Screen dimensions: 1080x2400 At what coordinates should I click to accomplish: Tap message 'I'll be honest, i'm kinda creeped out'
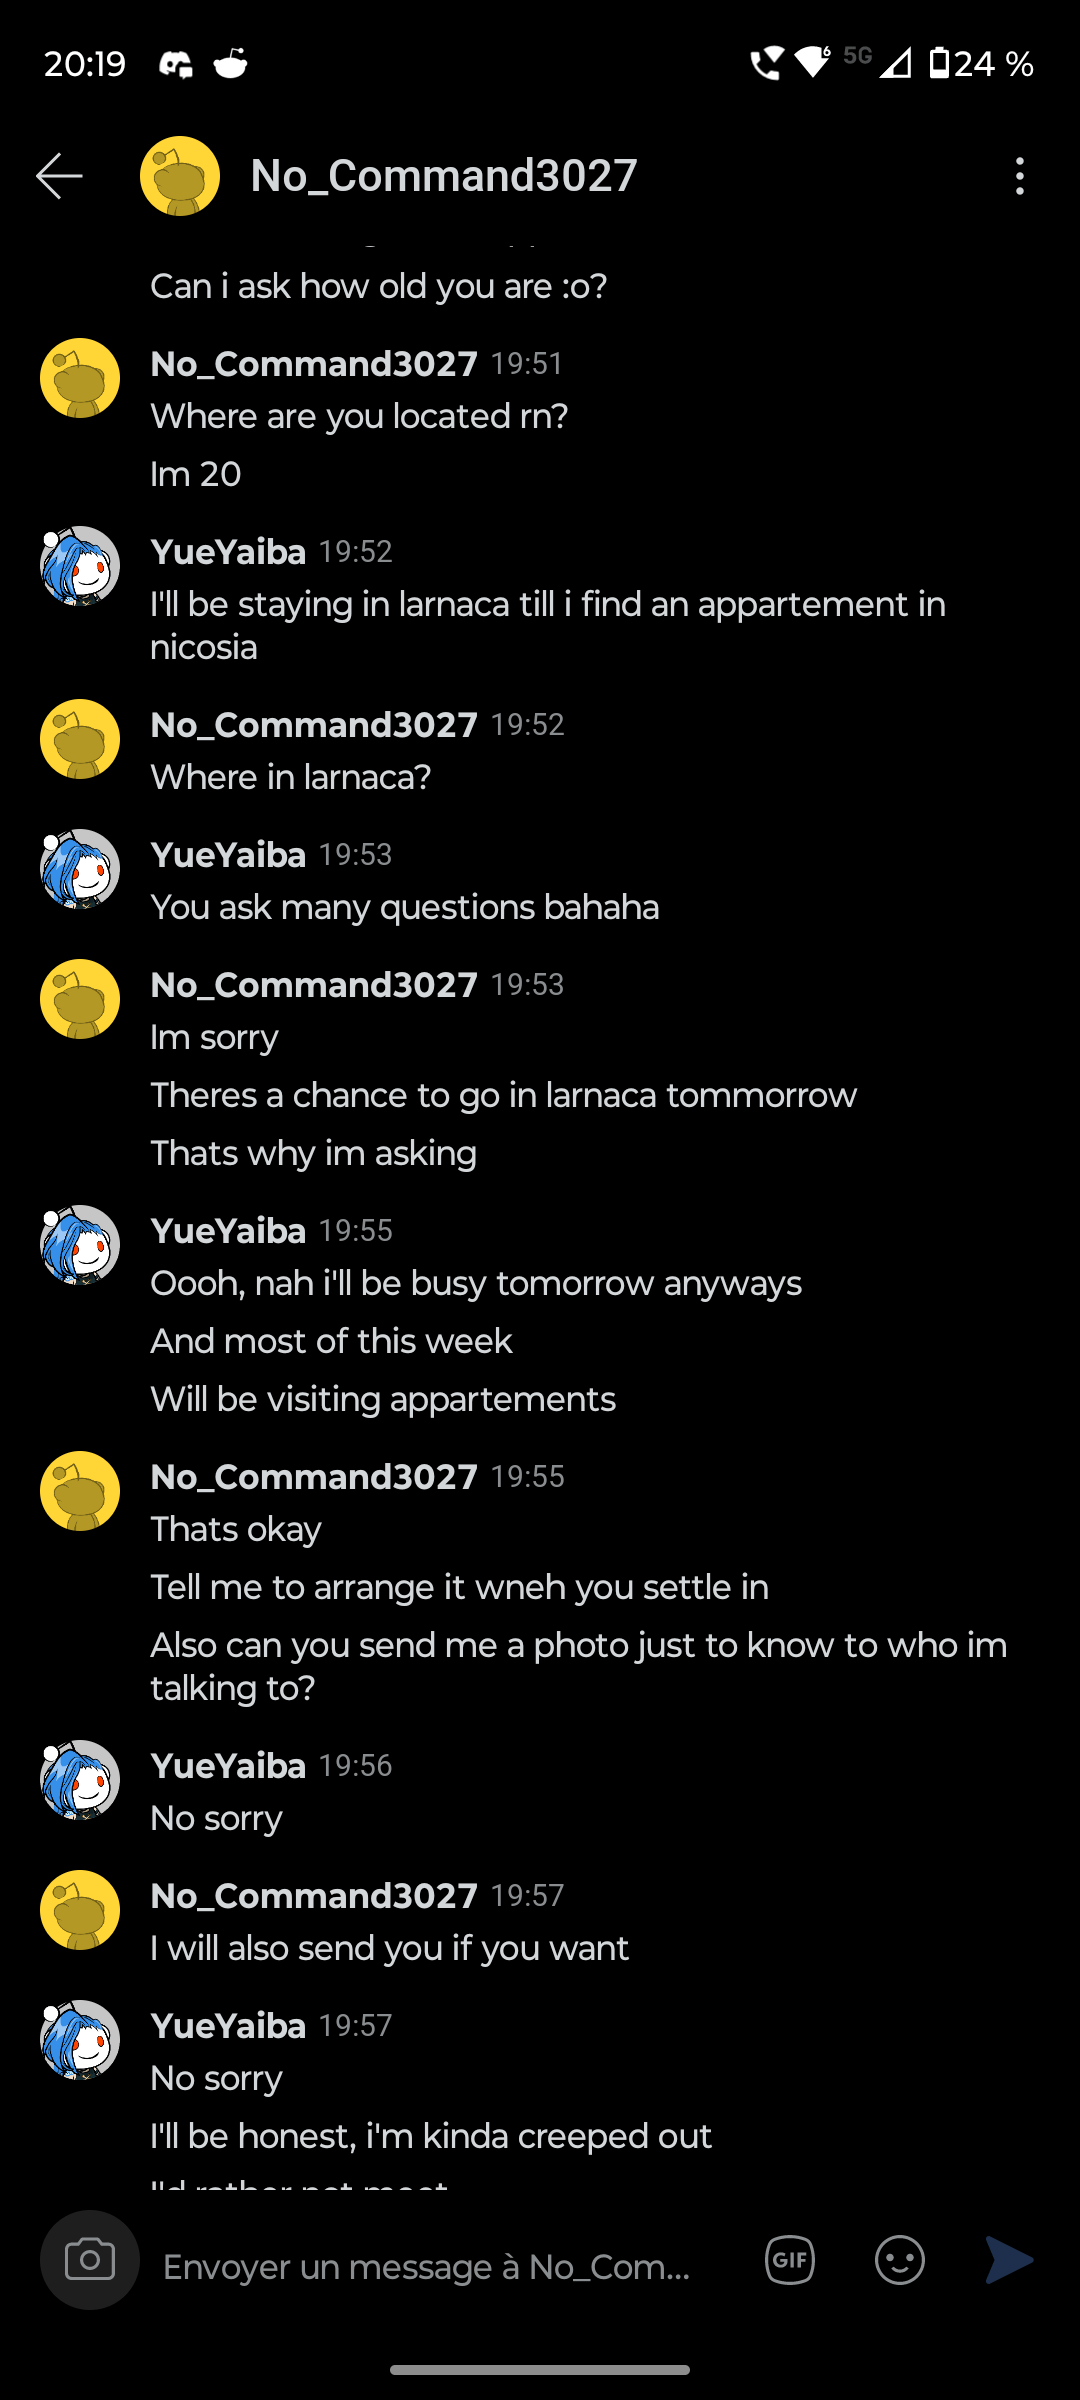pyautogui.click(x=431, y=2136)
